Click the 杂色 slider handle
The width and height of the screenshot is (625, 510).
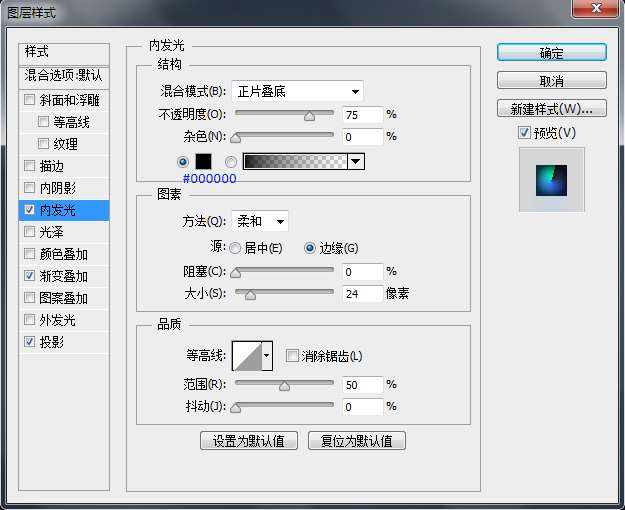click(x=236, y=138)
